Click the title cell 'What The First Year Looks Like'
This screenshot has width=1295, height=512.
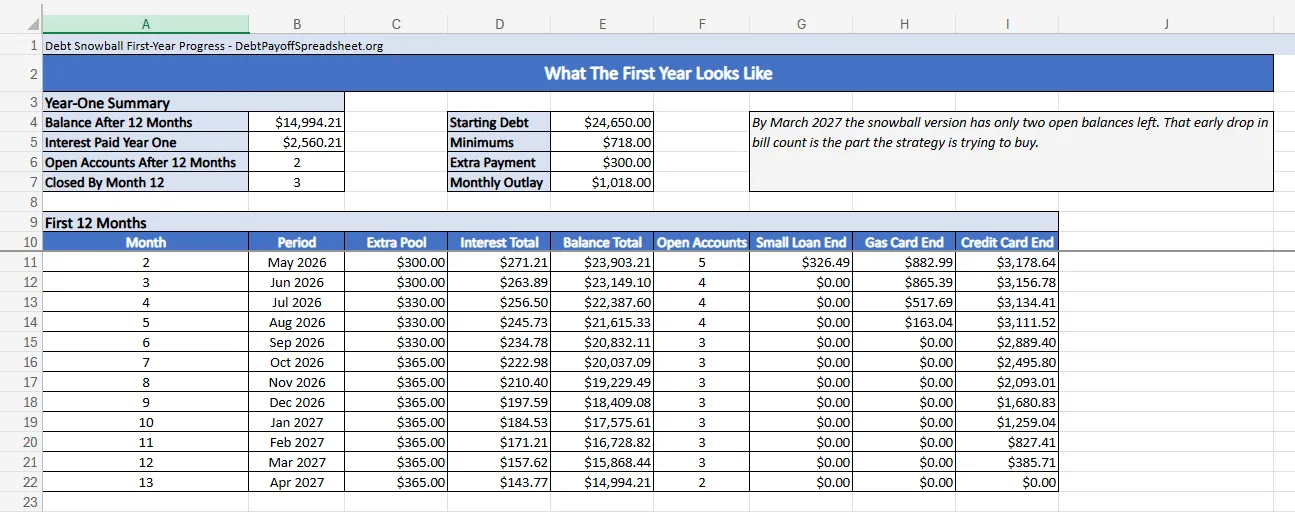[x=658, y=73]
